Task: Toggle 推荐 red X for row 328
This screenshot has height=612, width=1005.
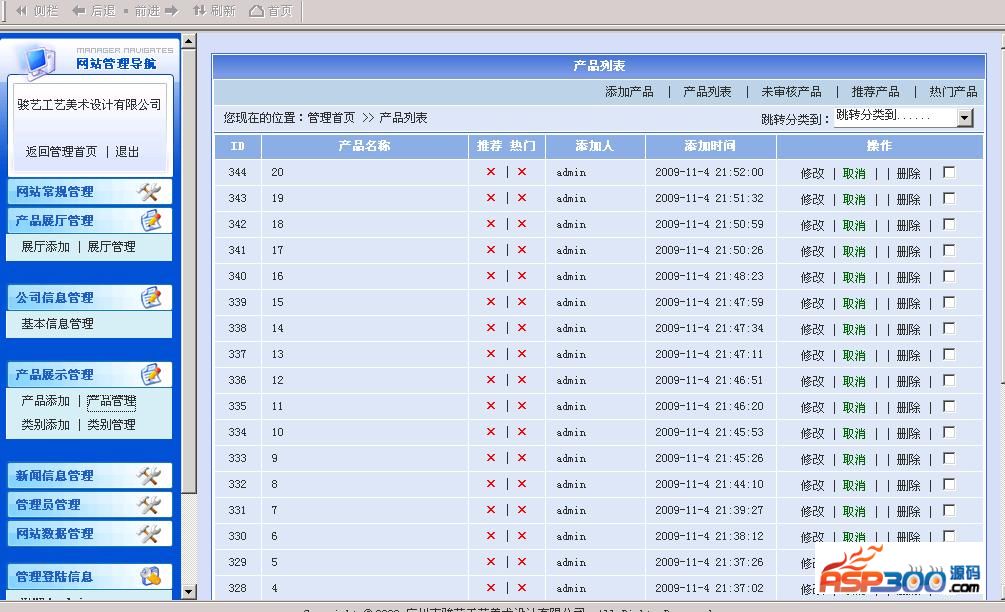Action: [491, 588]
